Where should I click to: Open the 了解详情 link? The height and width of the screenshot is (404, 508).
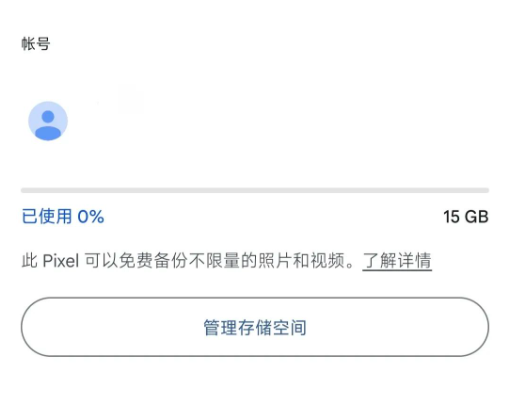click(397, 260)
